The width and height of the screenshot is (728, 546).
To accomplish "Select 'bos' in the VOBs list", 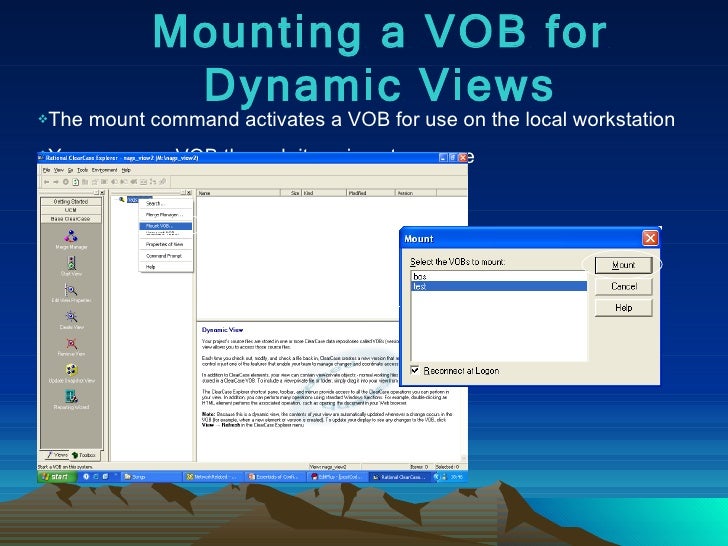I will pyautogui.click(x=499, y=276).
